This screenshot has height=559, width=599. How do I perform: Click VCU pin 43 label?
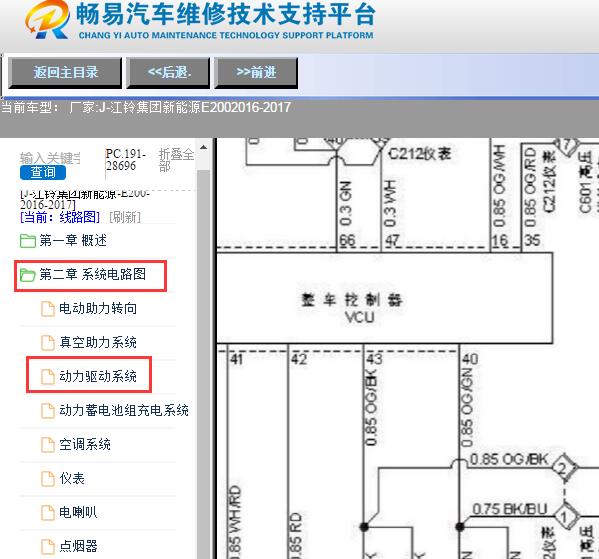coord(374,359)
